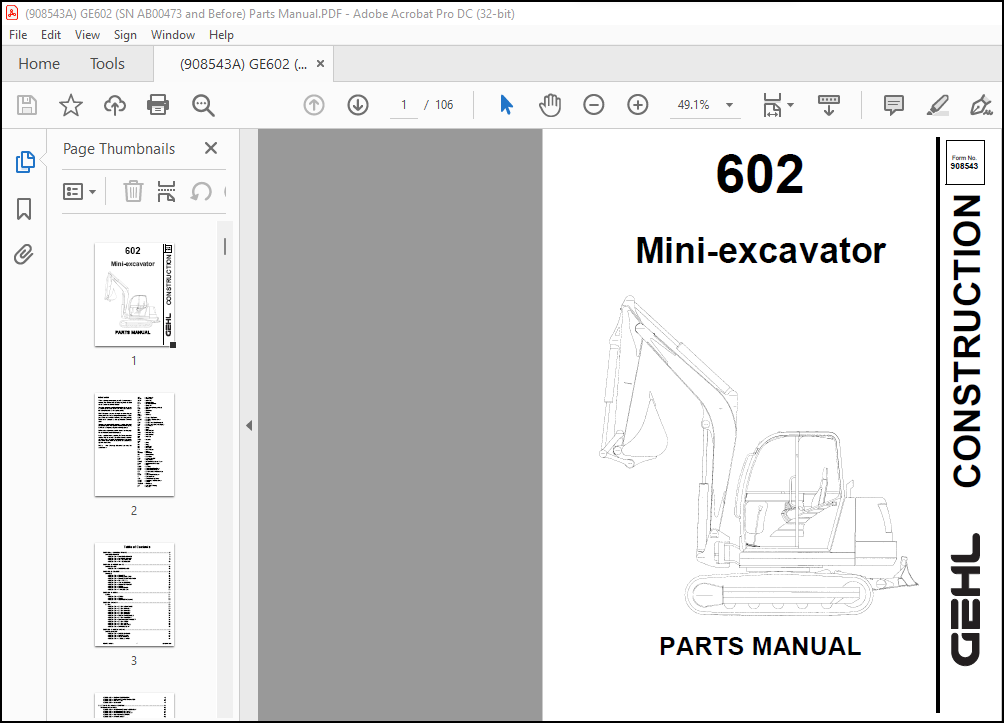Collapse navigation pane with left arrow
The image size is (1004, 723).
coord(249,425)
